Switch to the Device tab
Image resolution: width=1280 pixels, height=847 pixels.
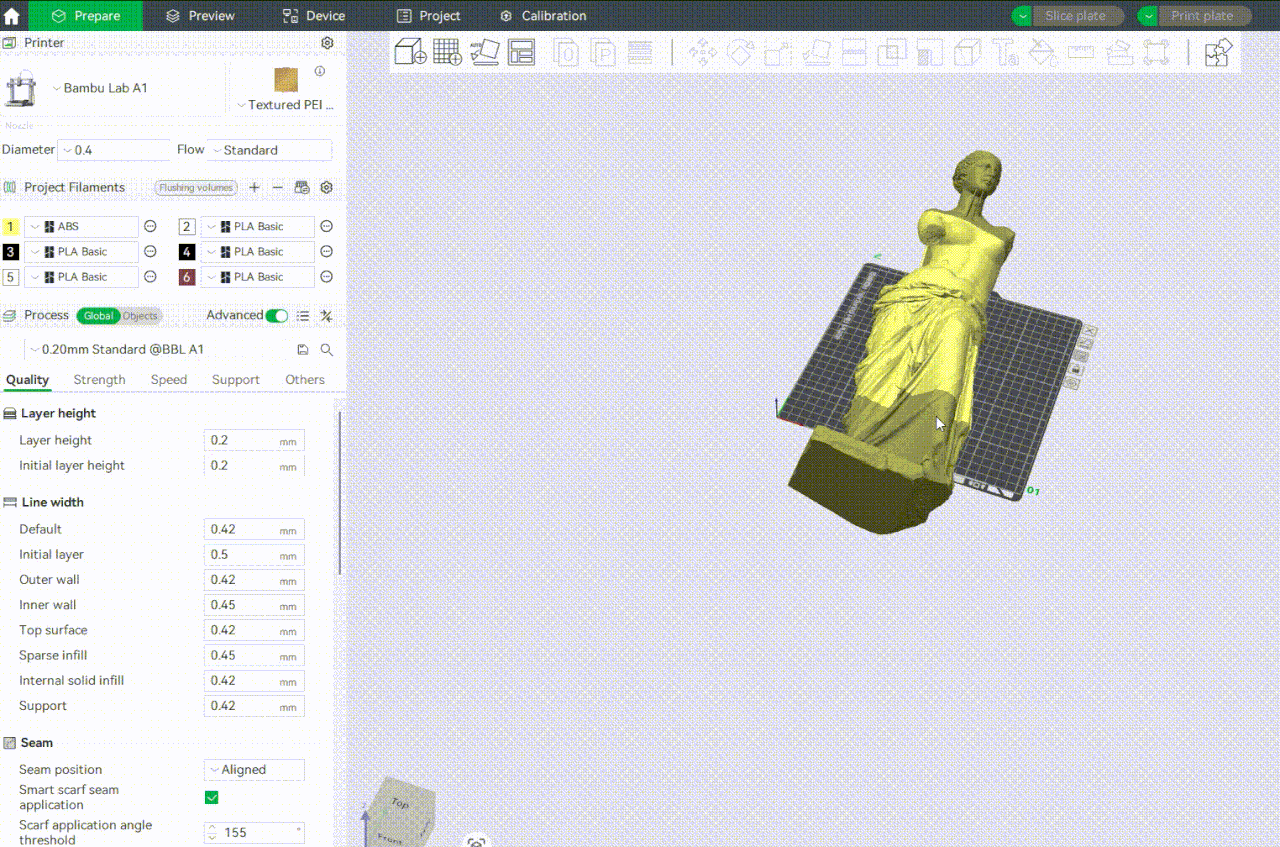coord(314,16)
